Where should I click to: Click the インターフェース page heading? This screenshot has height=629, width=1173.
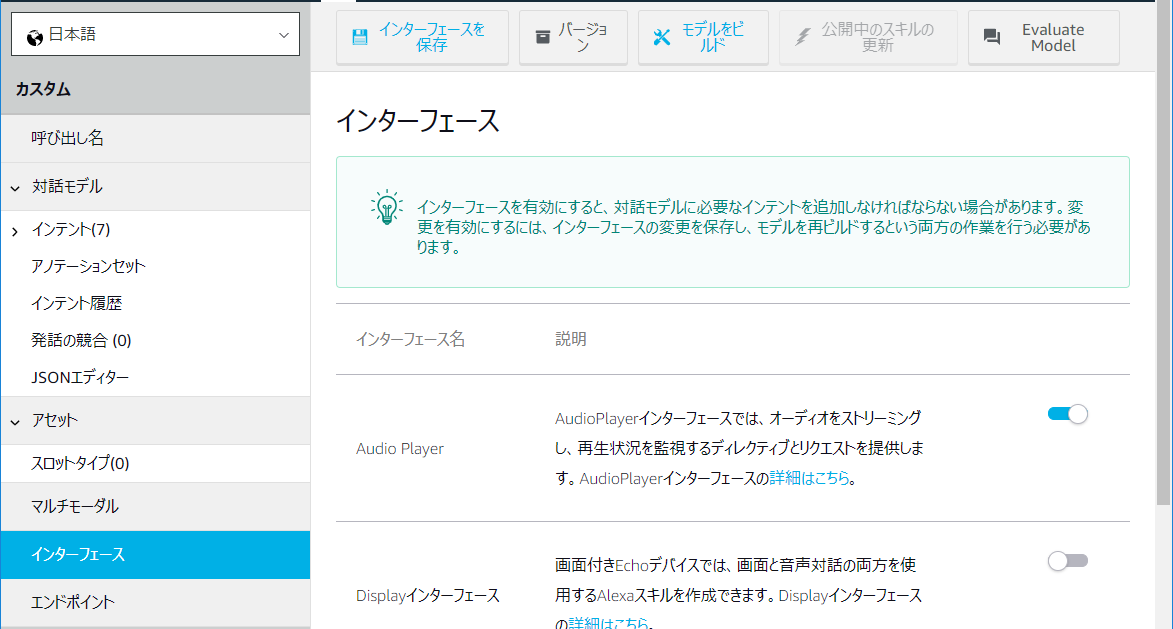[417, 121]
